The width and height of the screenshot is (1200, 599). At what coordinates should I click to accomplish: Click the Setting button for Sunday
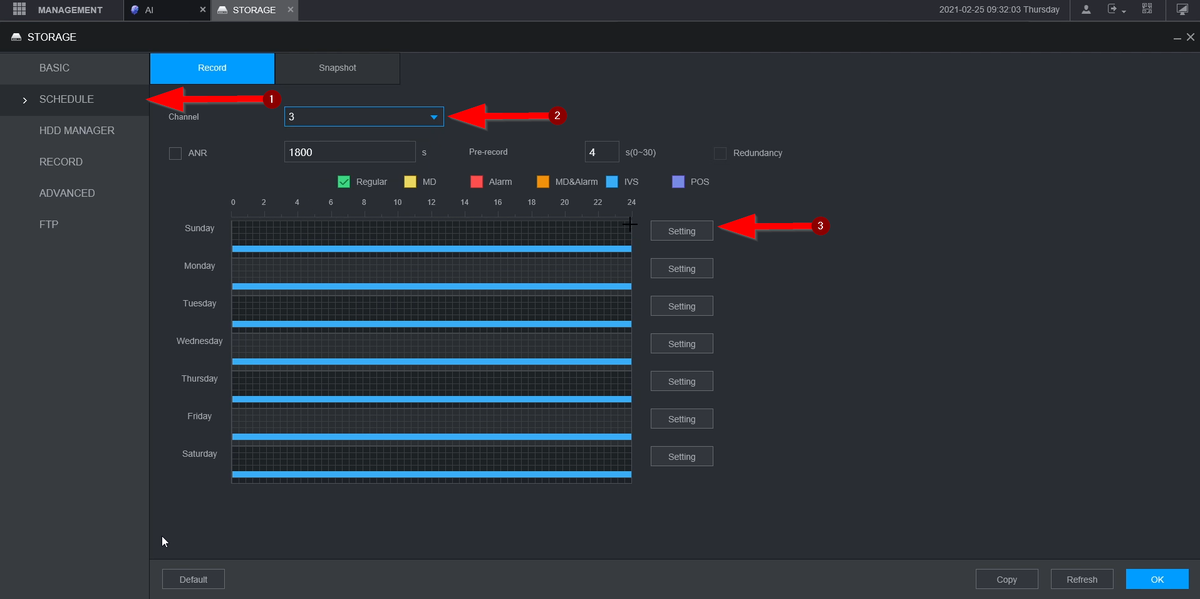[681, 231]
